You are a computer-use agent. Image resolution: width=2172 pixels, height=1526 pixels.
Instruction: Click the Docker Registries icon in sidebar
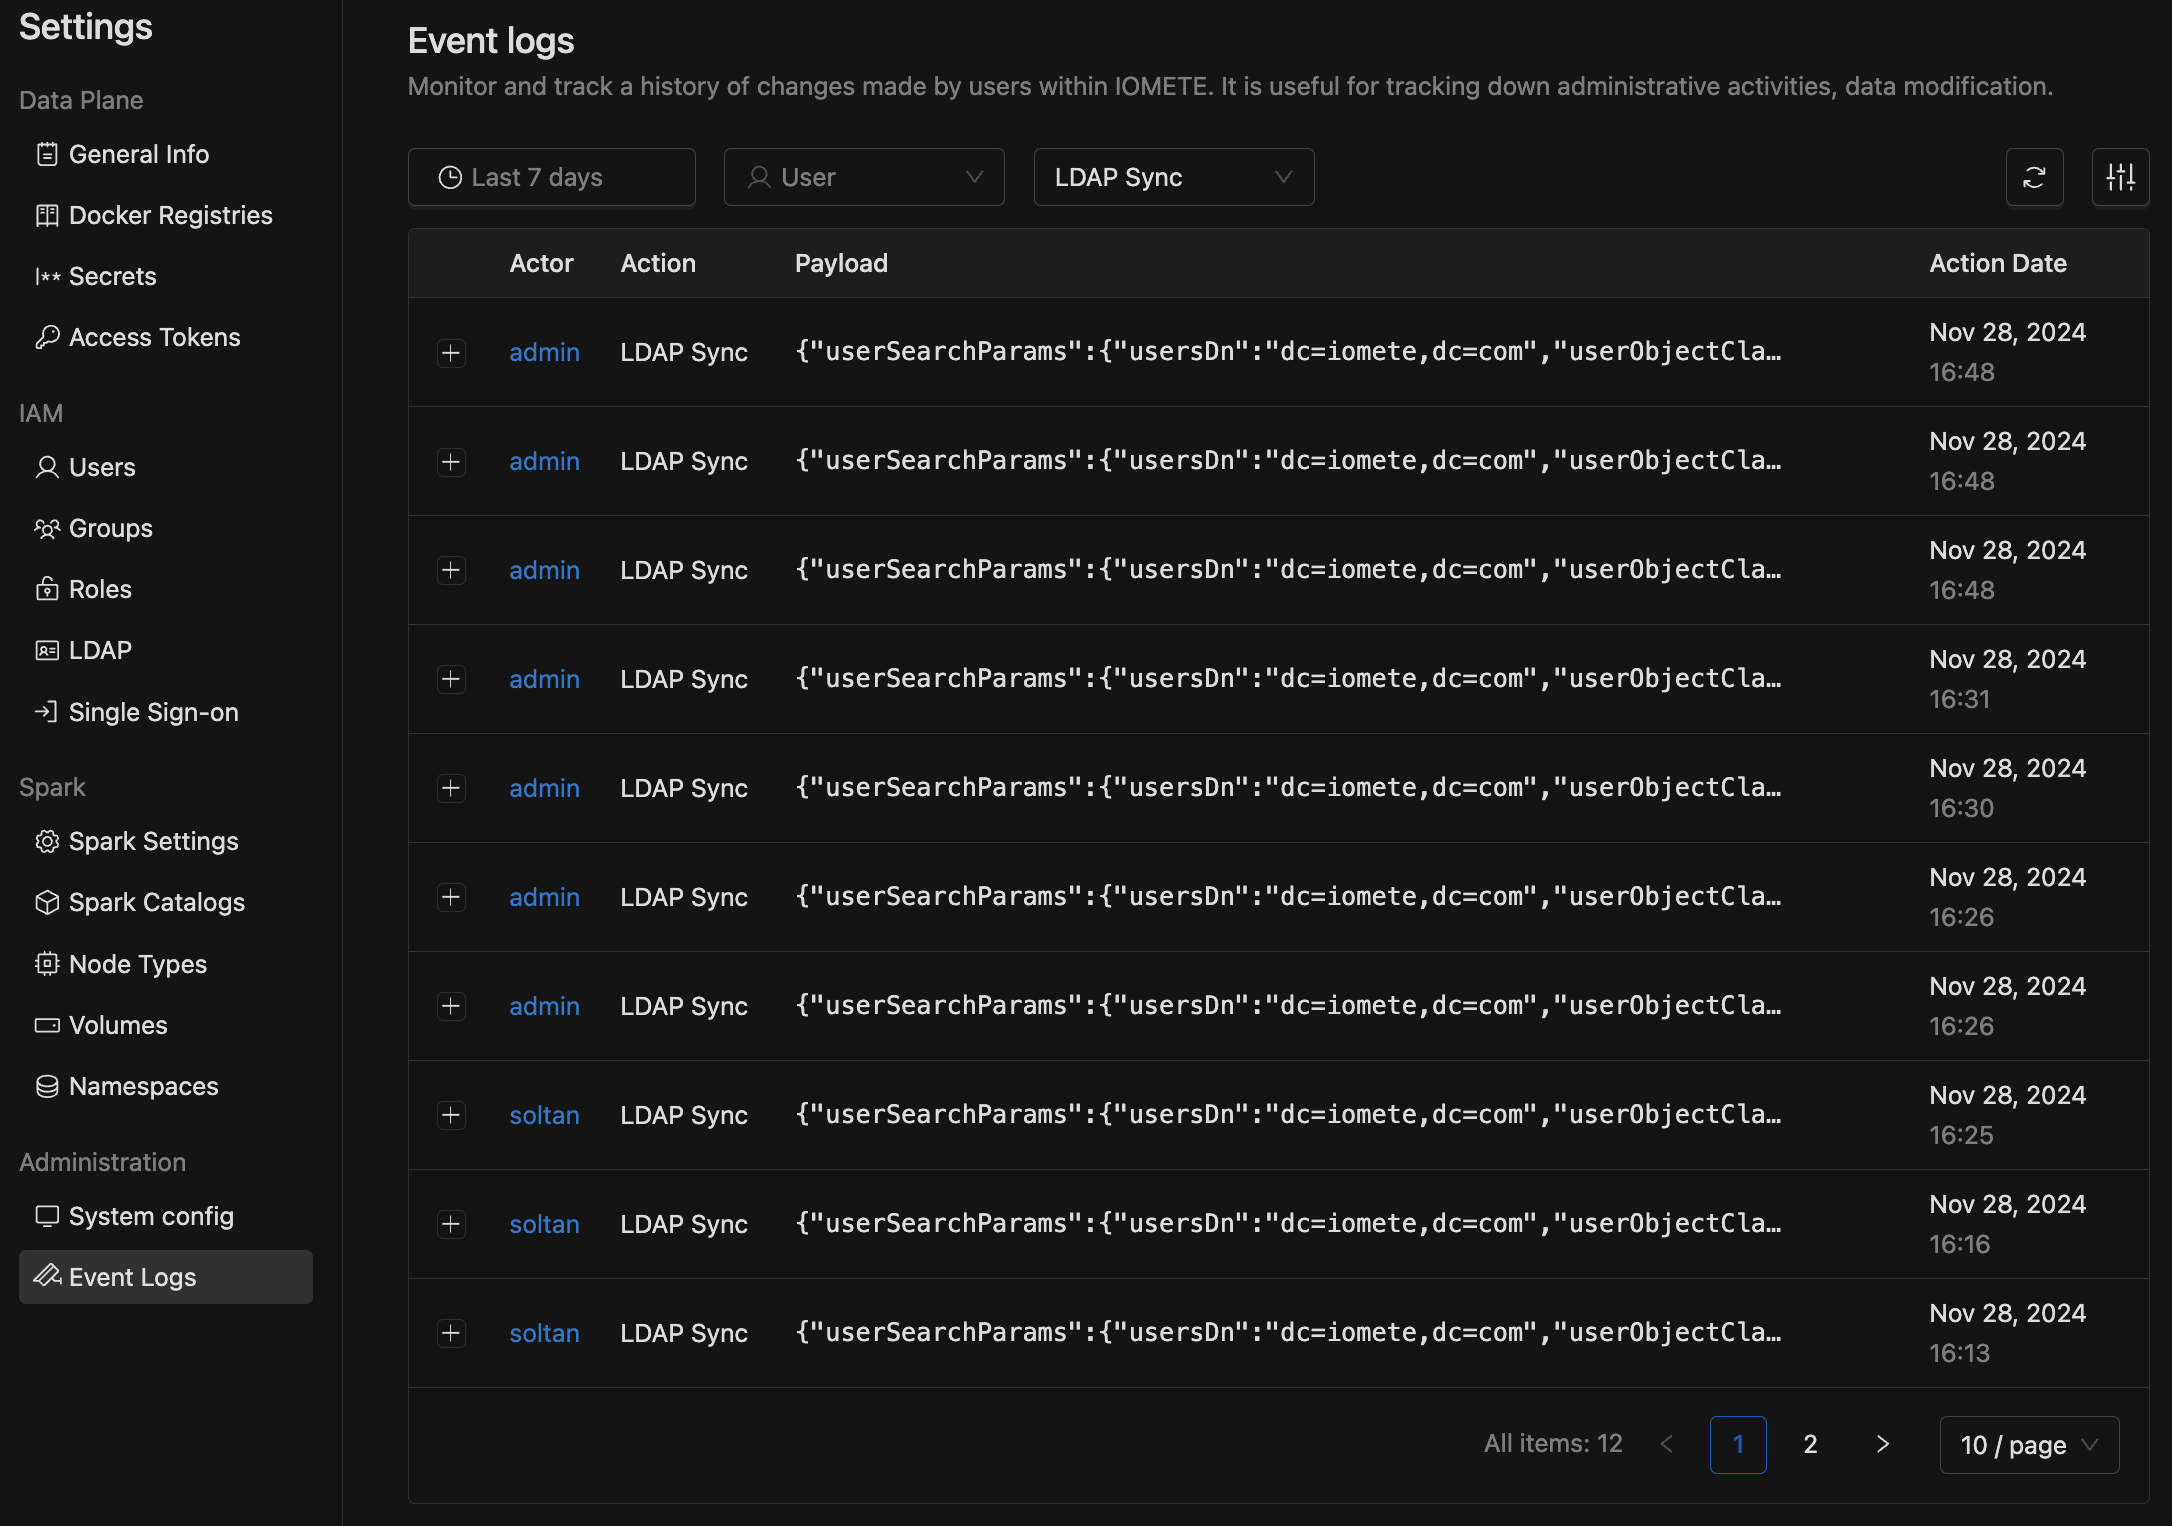[46, 213]
